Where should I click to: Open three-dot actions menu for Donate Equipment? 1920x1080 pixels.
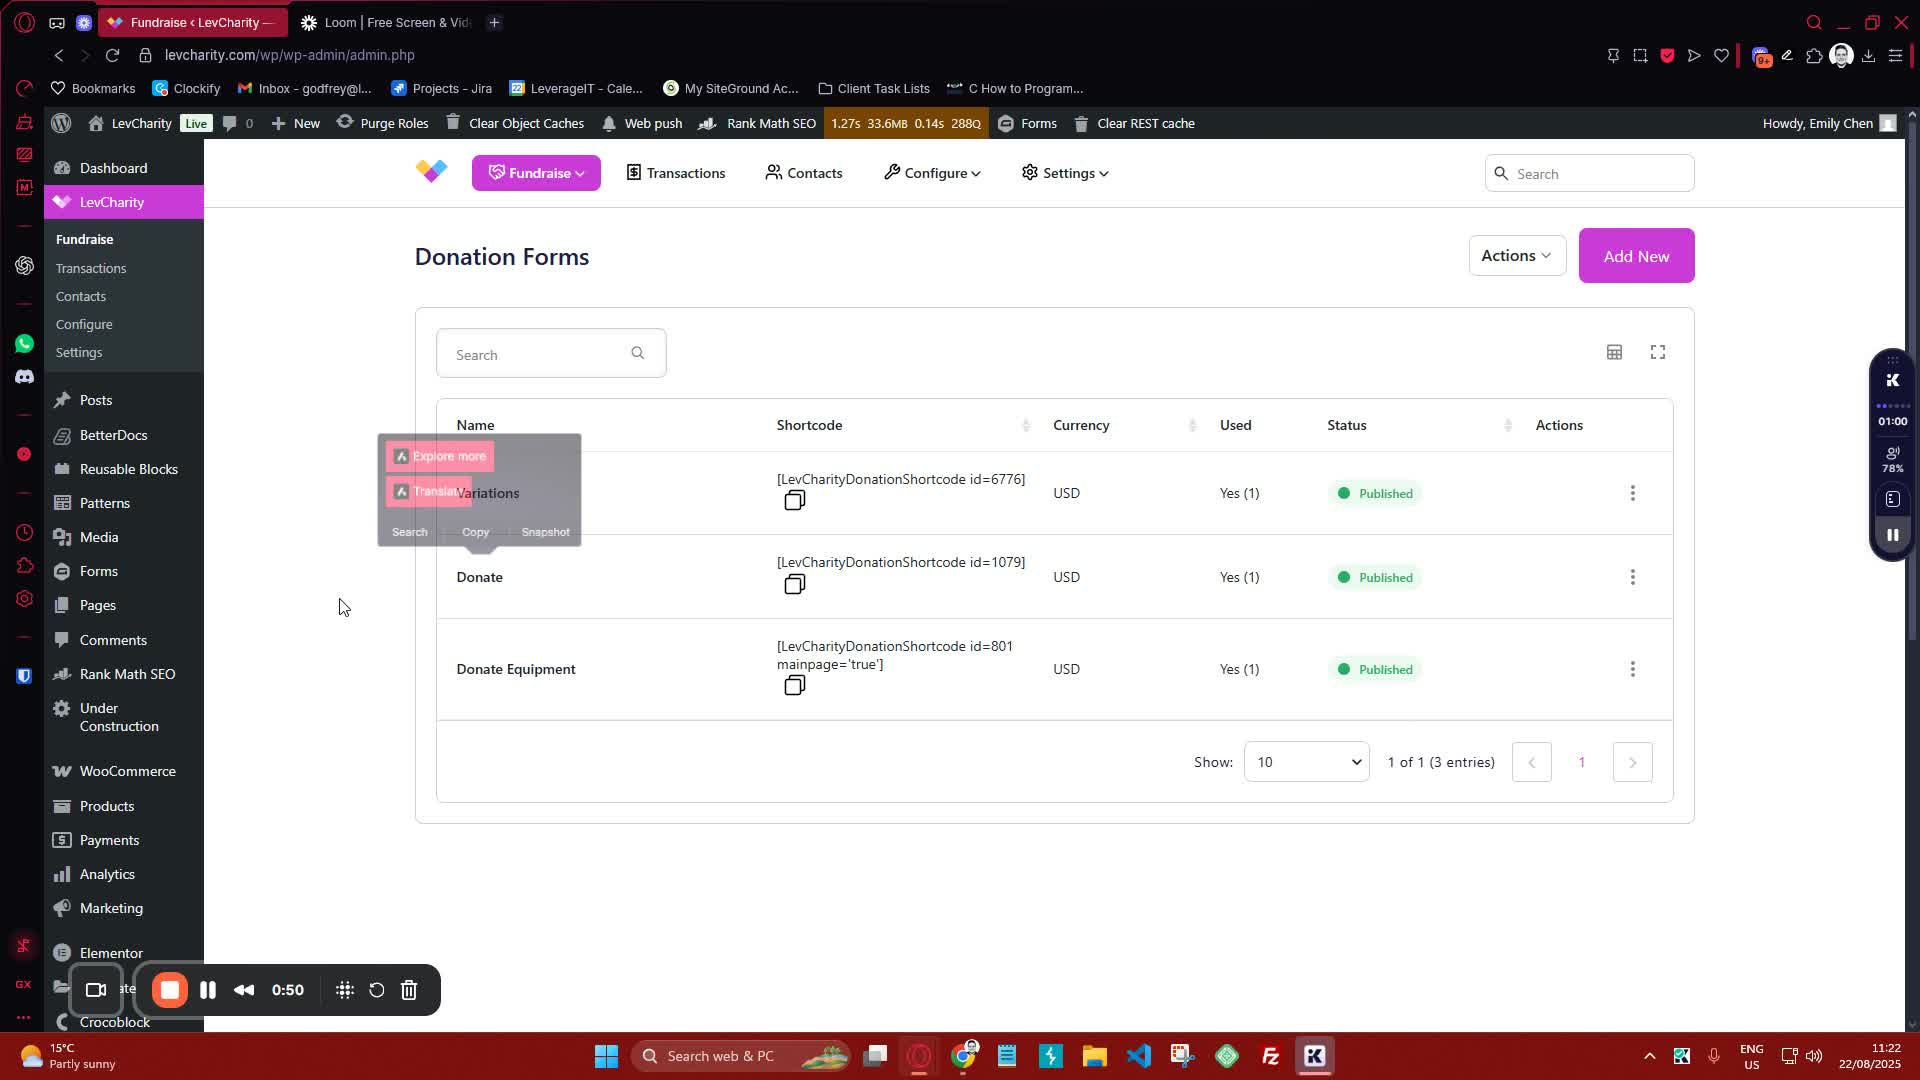1632,669
